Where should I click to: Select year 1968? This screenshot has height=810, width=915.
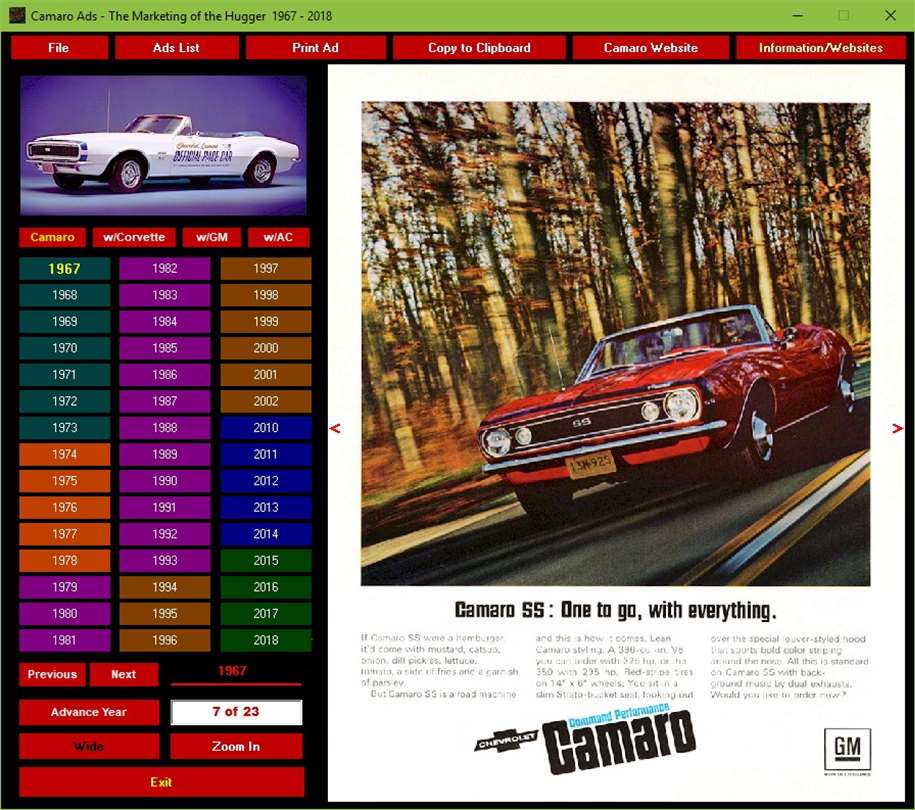[x=65, y=295]
